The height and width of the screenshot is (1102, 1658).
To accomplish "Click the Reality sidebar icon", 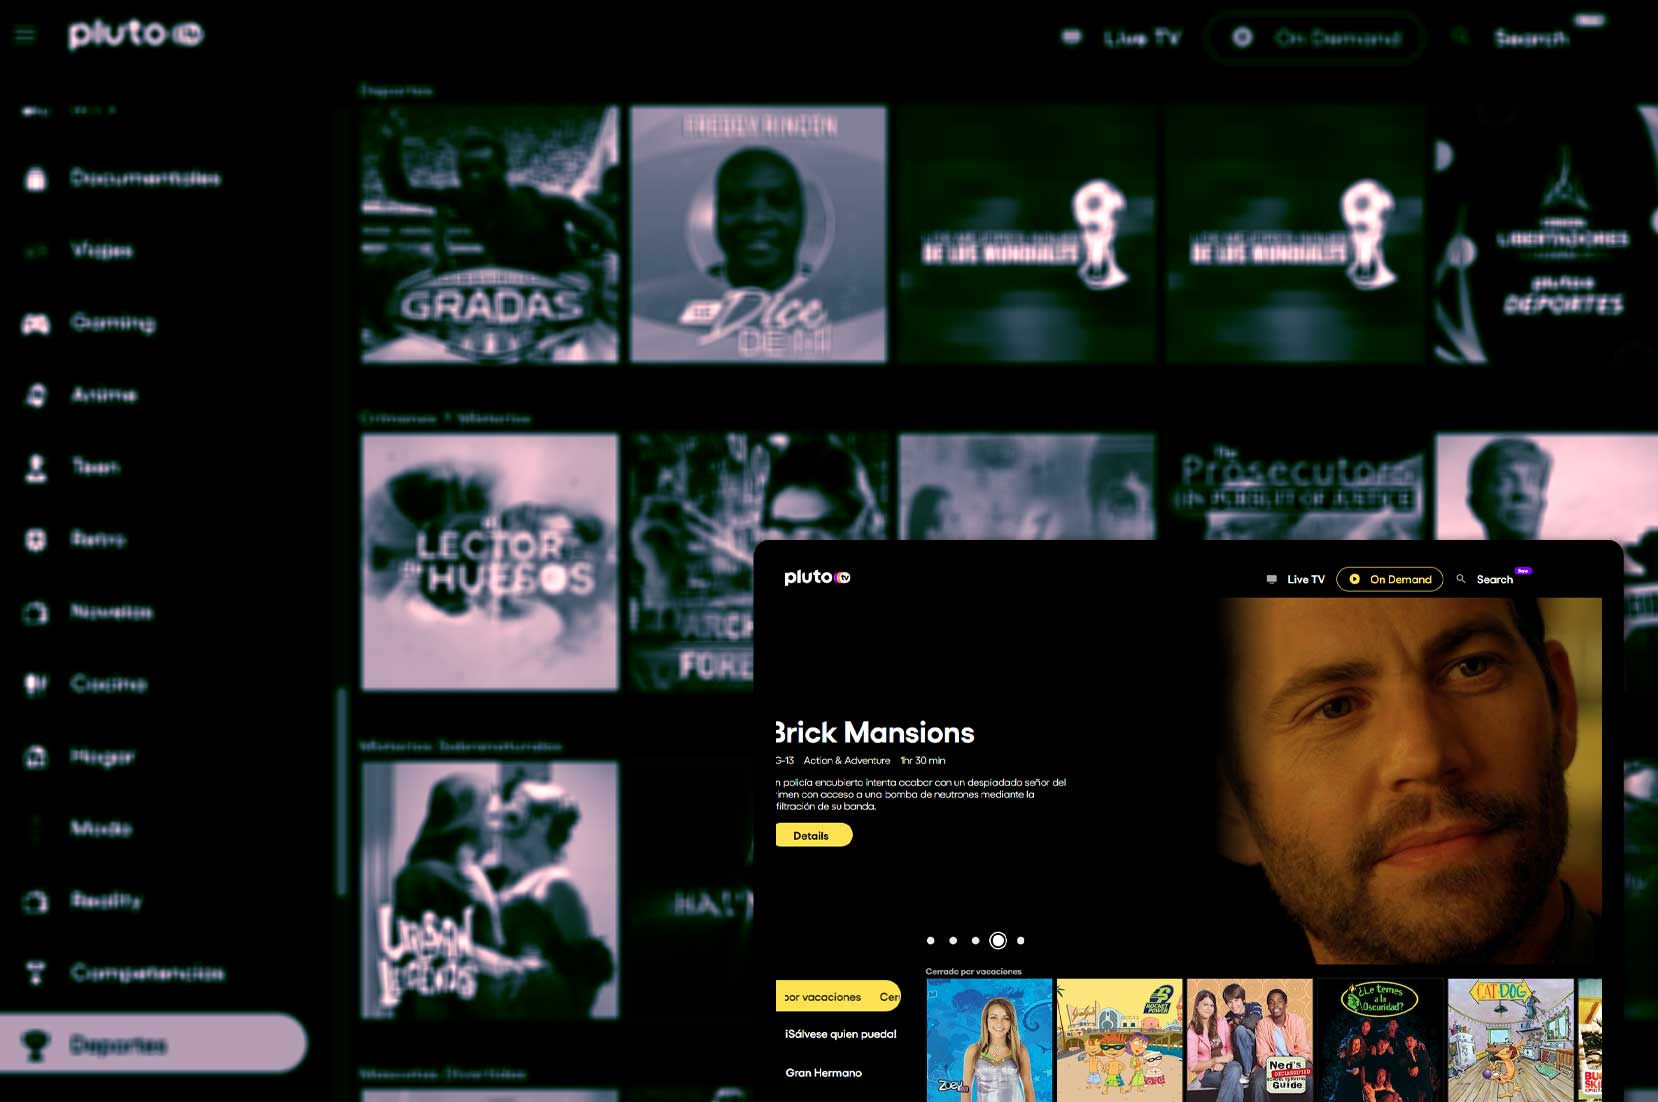I will point(36,901).
